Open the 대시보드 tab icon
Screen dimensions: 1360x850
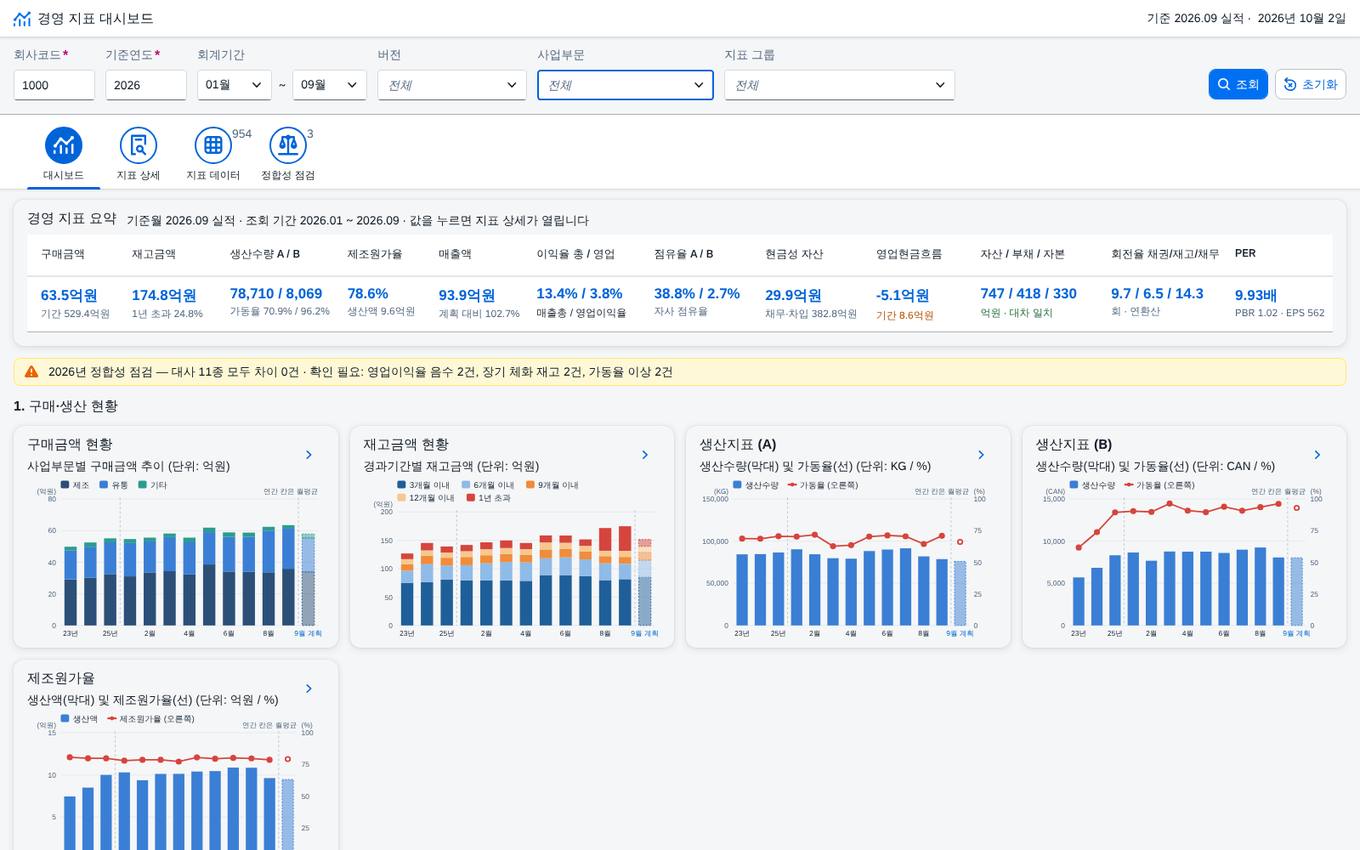63,145
